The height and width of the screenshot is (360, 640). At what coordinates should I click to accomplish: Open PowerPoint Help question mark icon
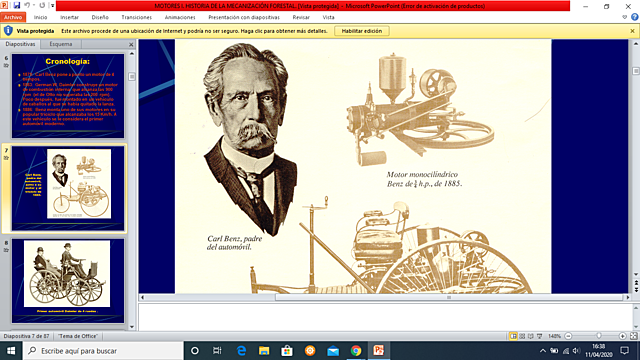click(x=634, y=17)
